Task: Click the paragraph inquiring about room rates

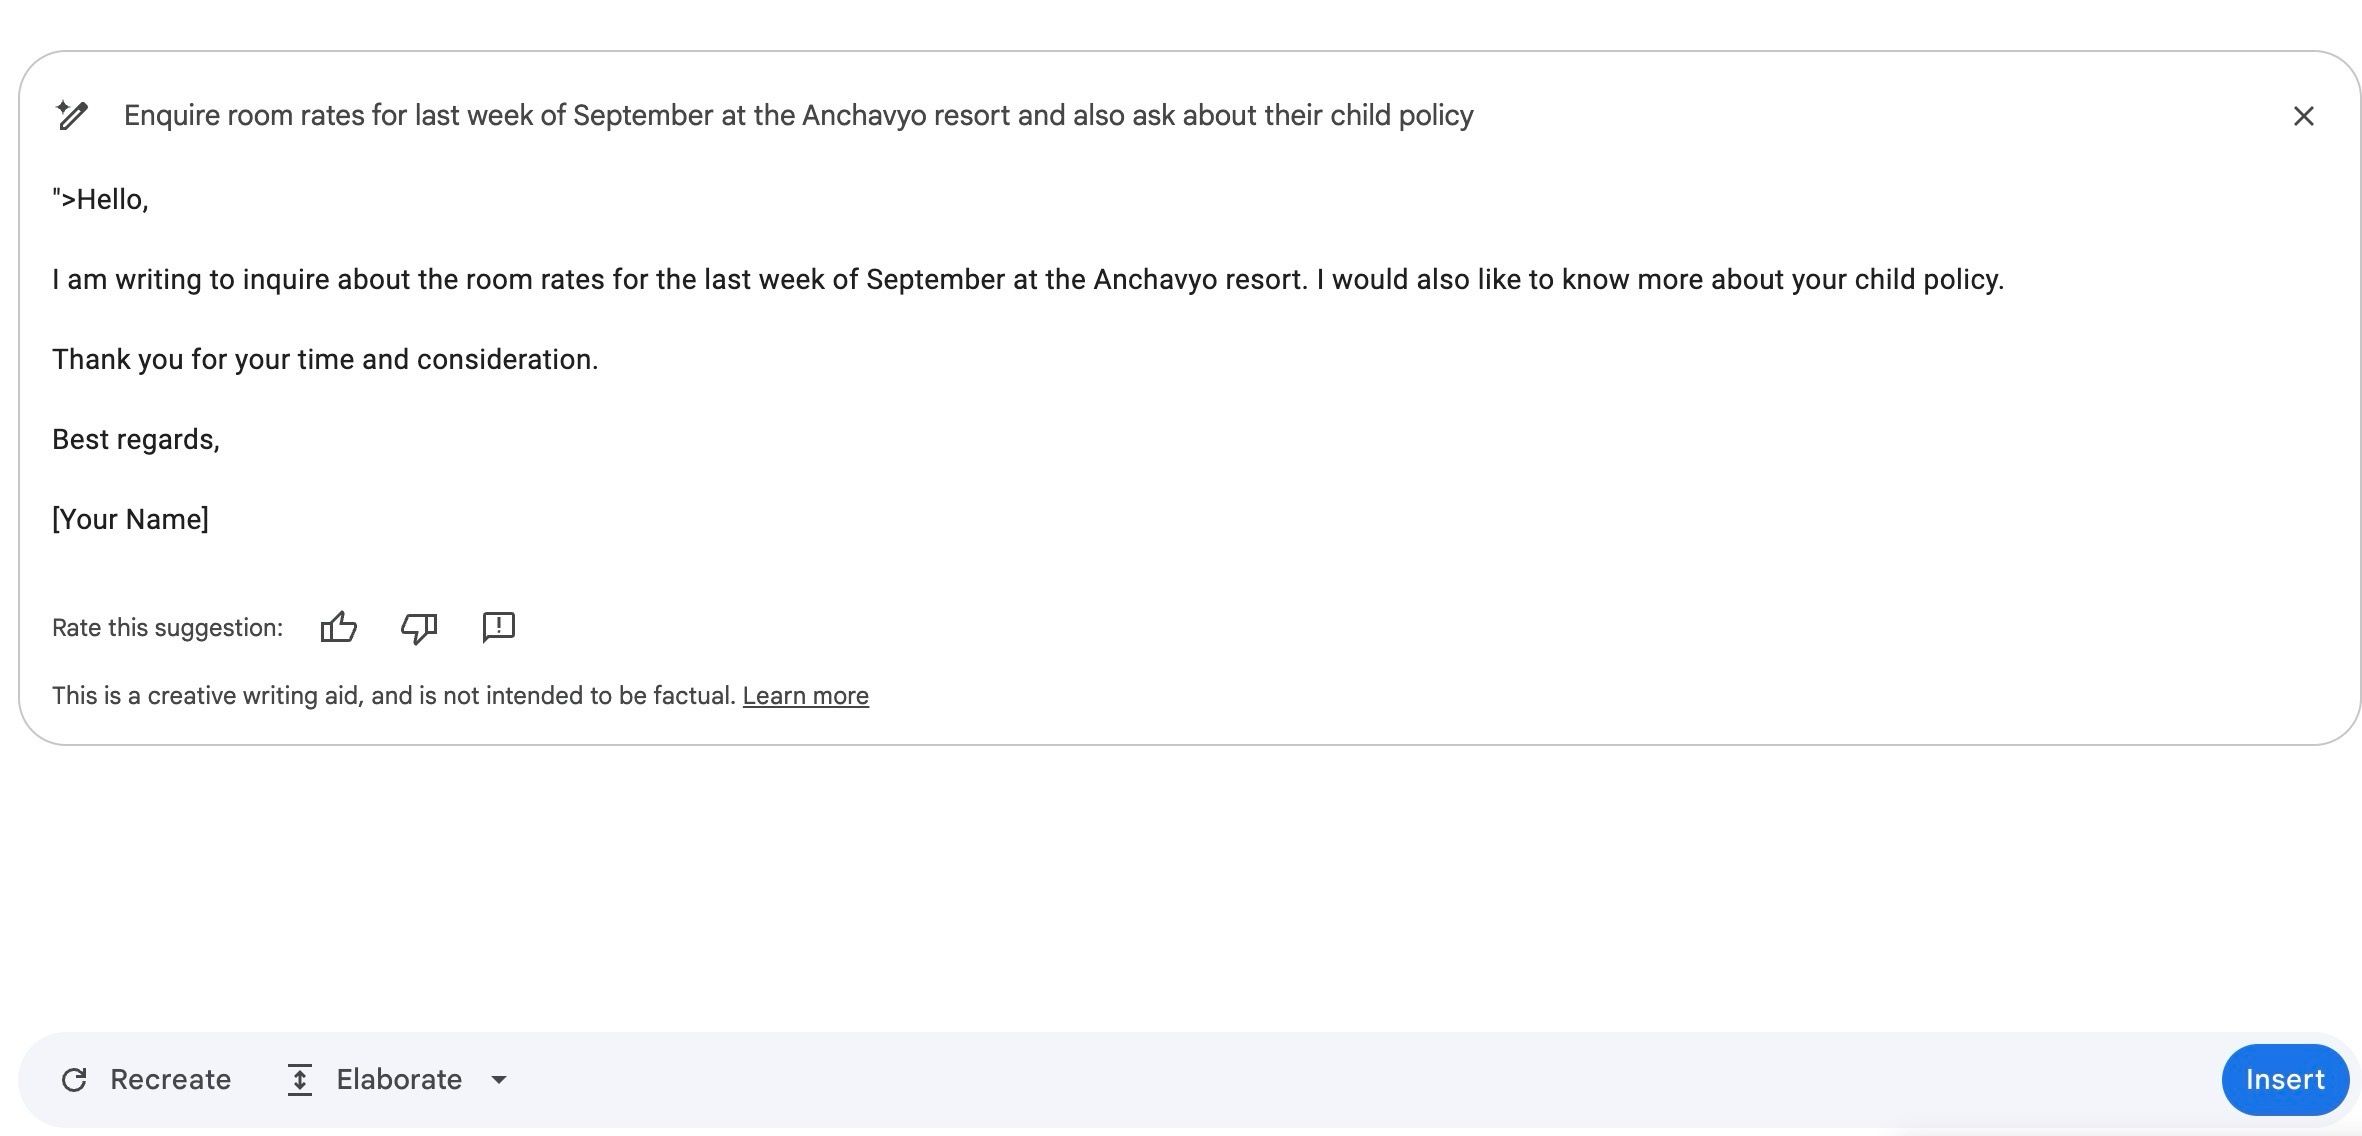Action: click(1028, 280)
